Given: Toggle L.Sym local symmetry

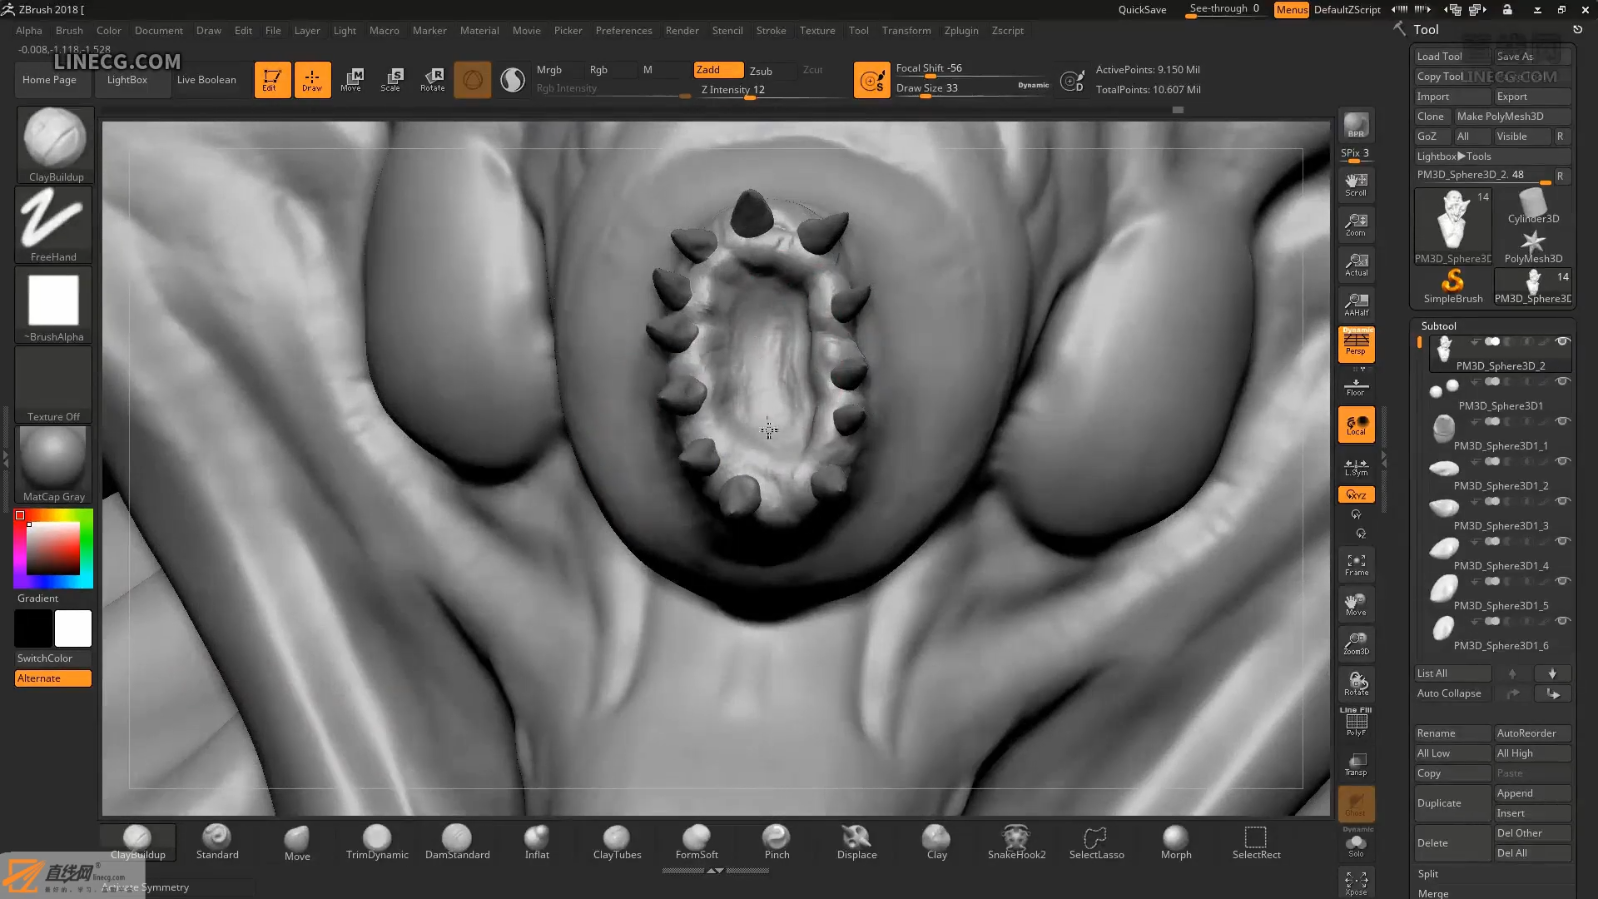Looking at the screenshot, I should (1356, 467).
